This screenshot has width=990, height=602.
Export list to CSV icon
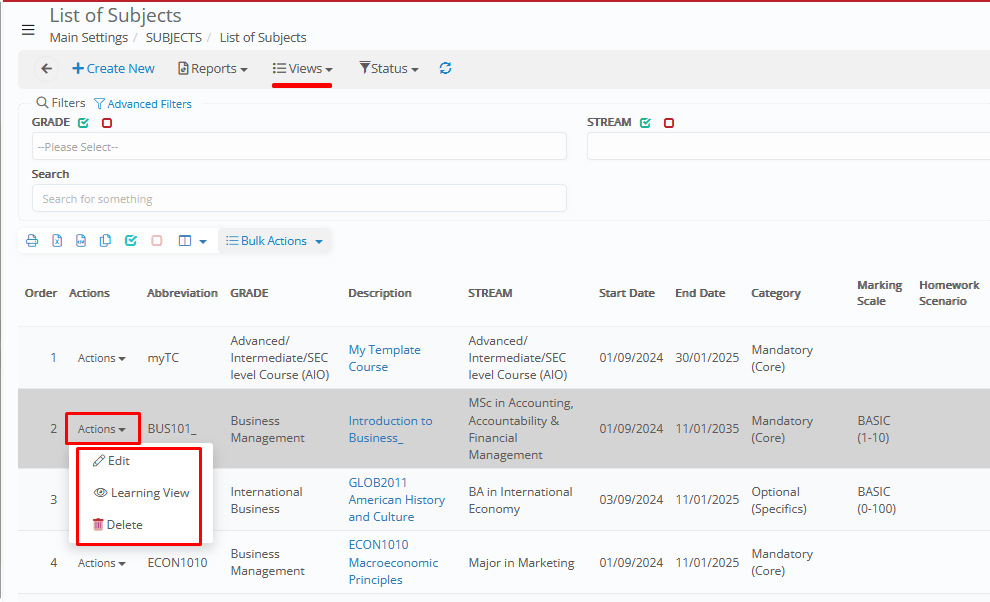coord(81,241)
